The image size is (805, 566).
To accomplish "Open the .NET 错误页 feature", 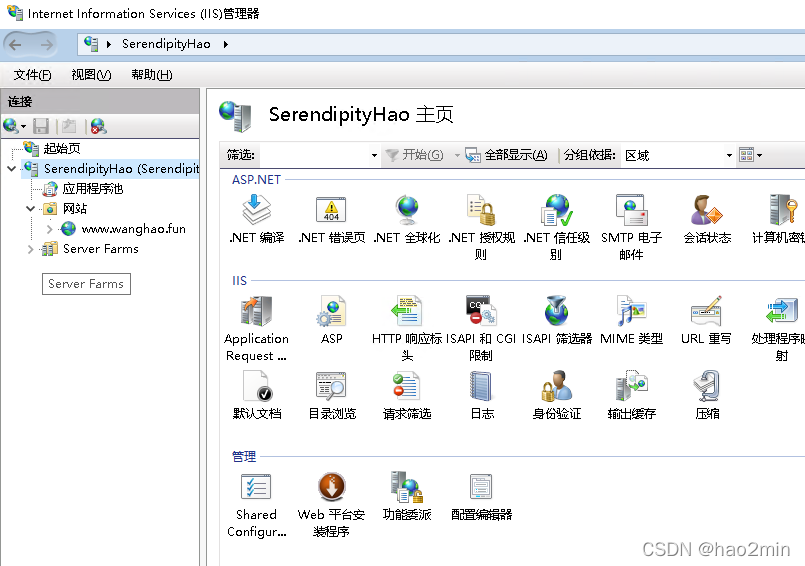I will 332,219.
